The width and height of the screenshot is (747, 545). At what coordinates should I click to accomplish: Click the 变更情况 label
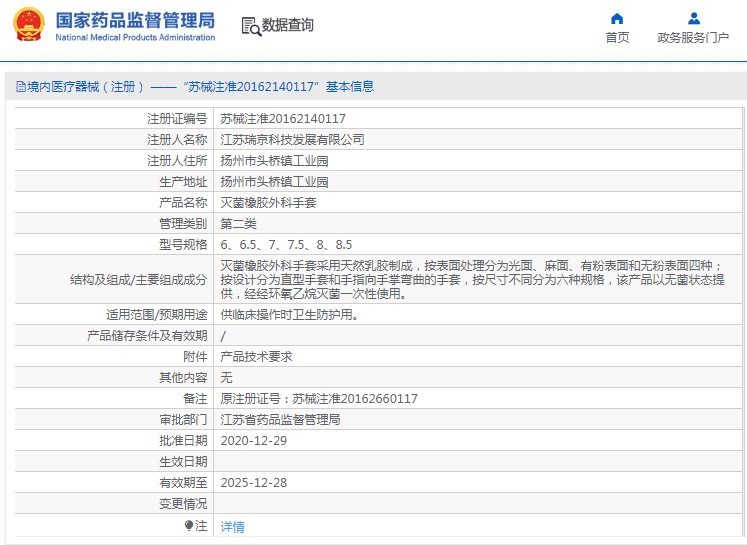[183, 504]
